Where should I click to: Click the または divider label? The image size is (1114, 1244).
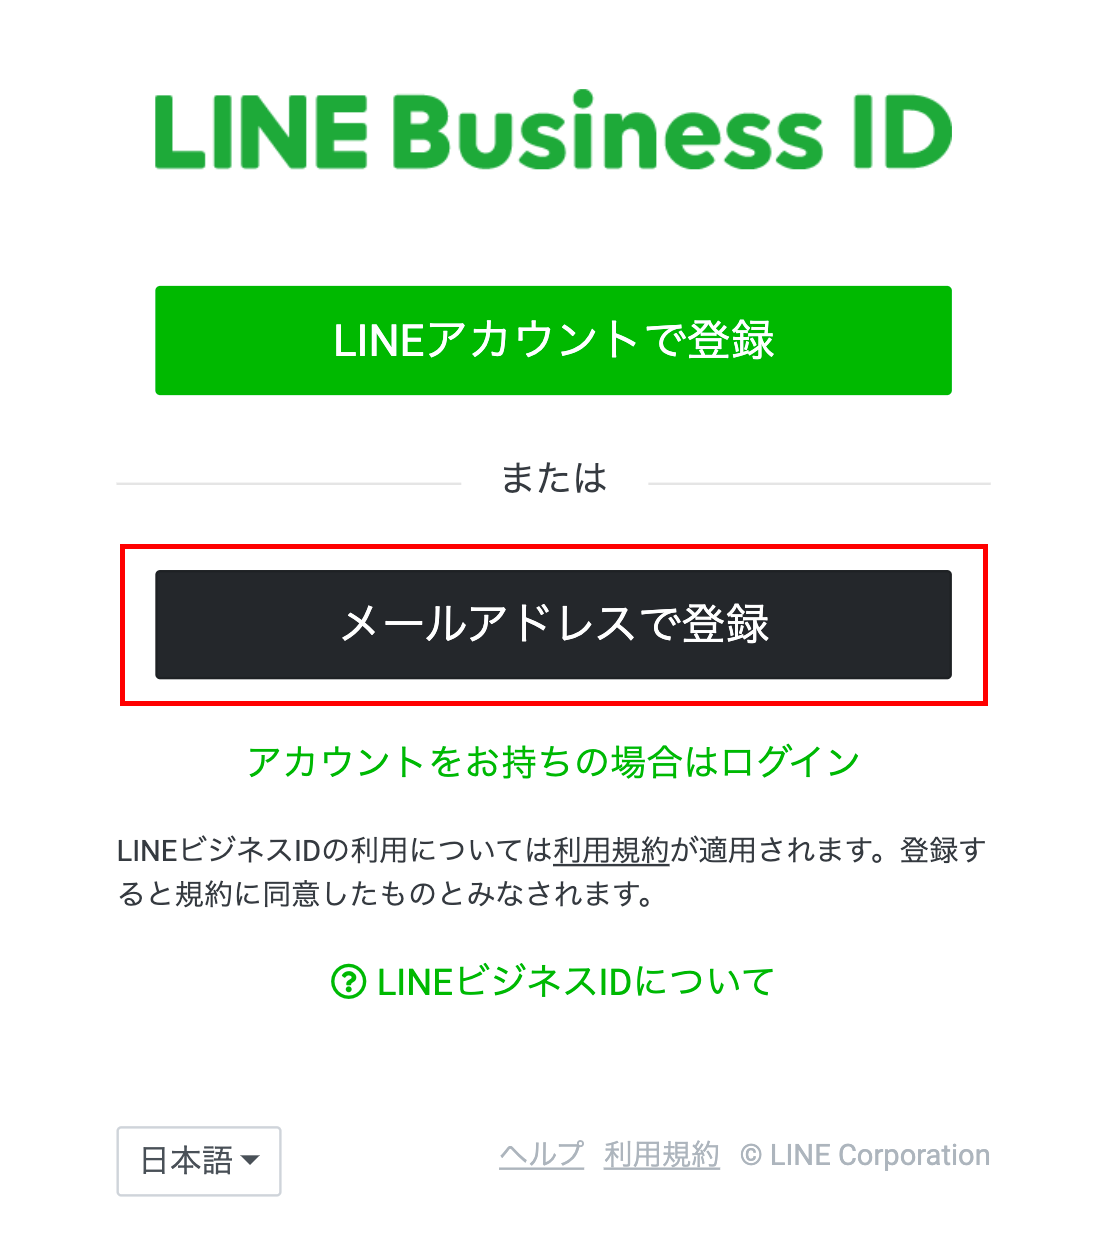[x=554, y=478]
